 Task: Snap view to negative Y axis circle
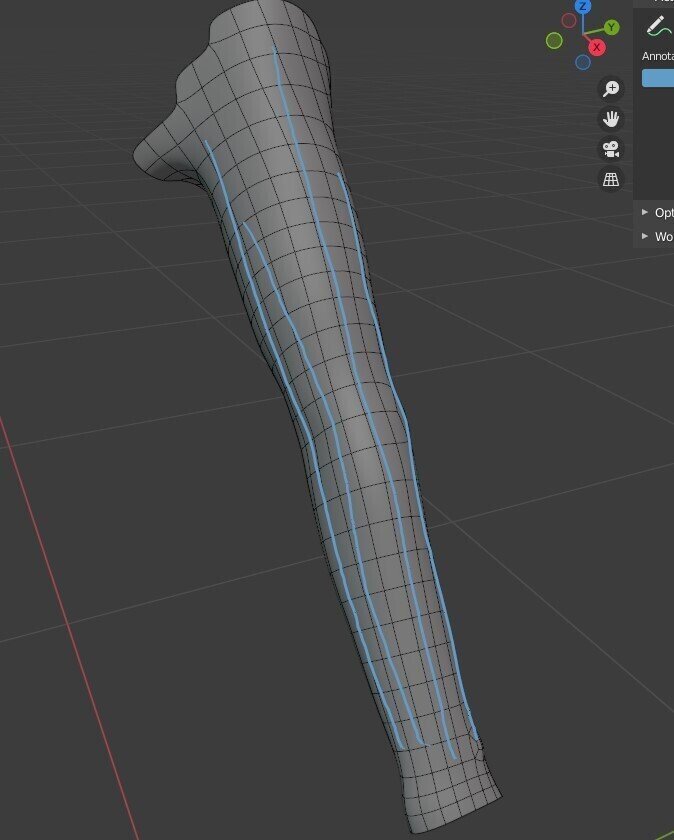[554, 41]
